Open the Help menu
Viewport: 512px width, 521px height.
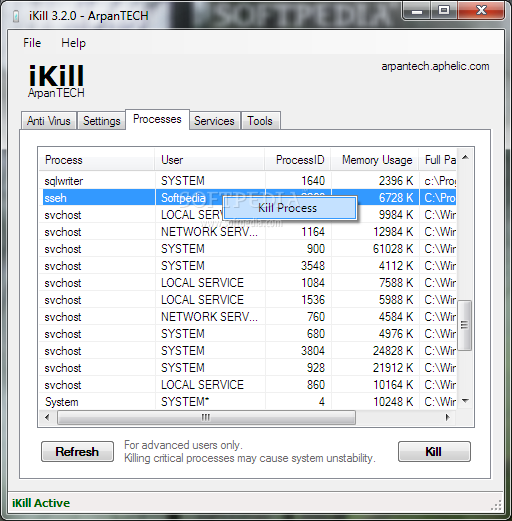[73, 43]
